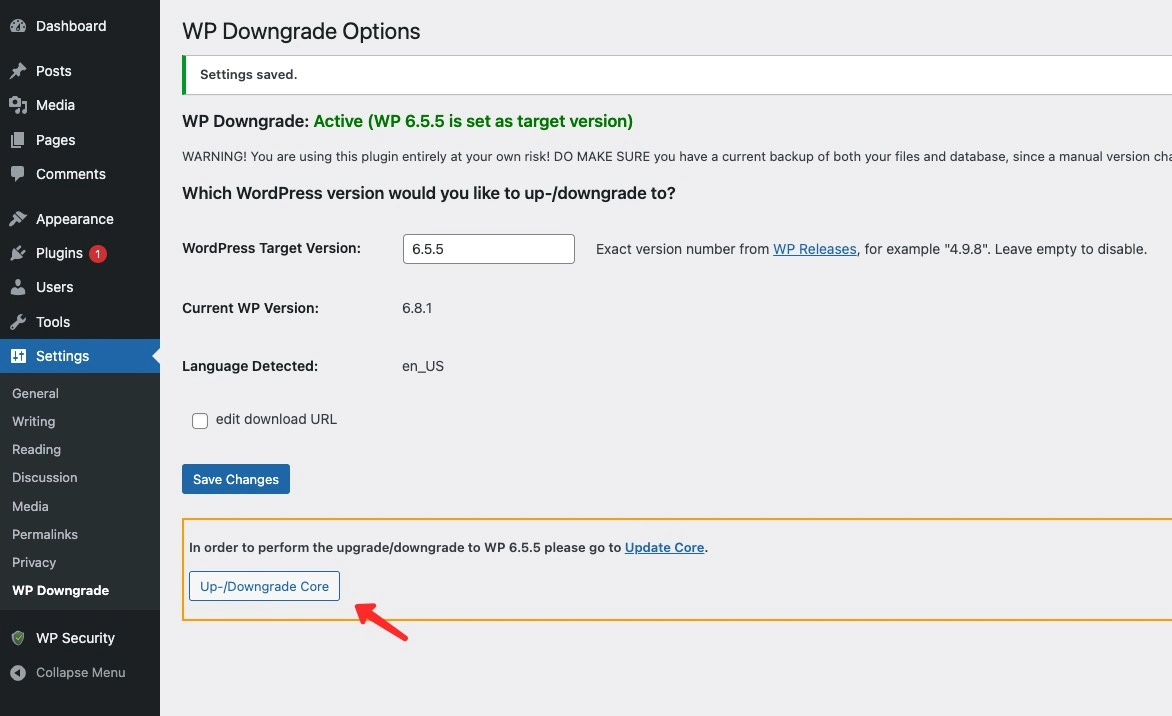Follow the Update Core link
This screenshot has height=716, width=1172.
pos(664,547)
